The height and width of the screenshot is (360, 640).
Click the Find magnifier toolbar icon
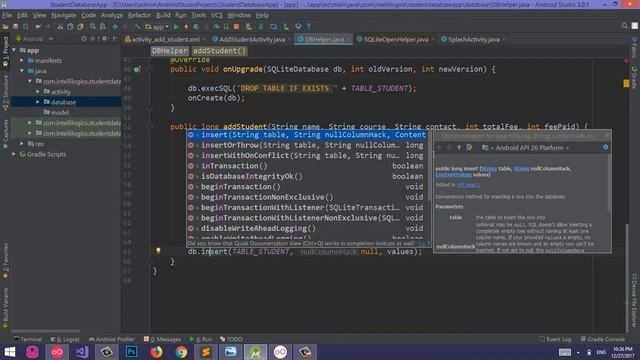click(93, 27)
